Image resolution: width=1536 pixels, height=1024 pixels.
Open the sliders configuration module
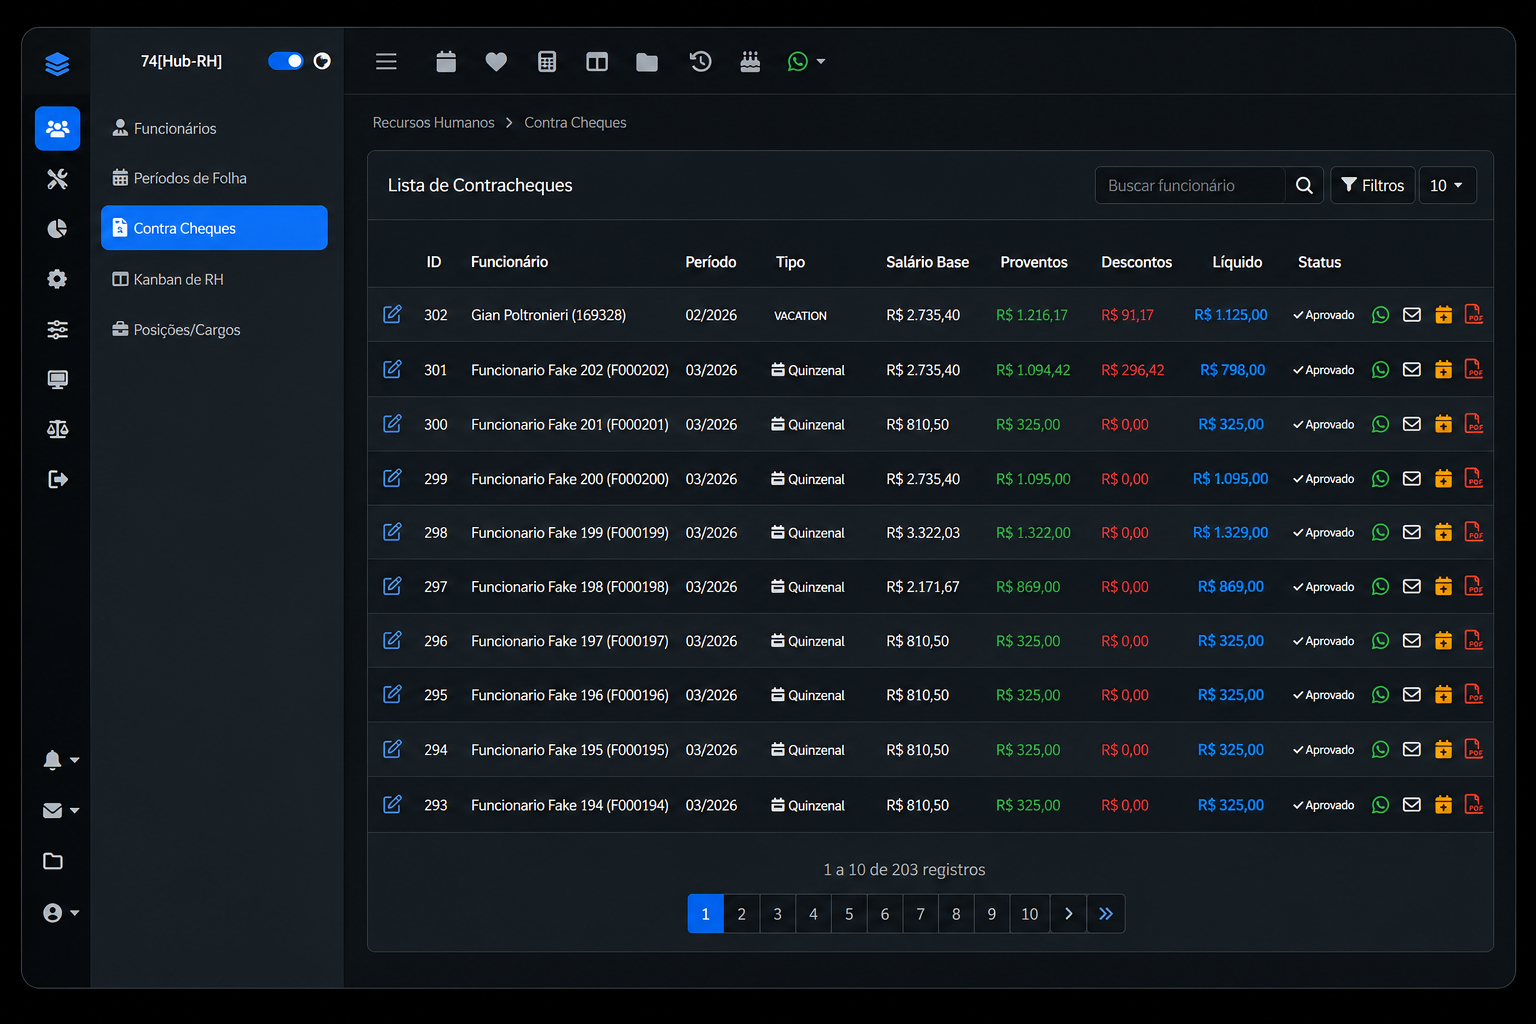57,329
